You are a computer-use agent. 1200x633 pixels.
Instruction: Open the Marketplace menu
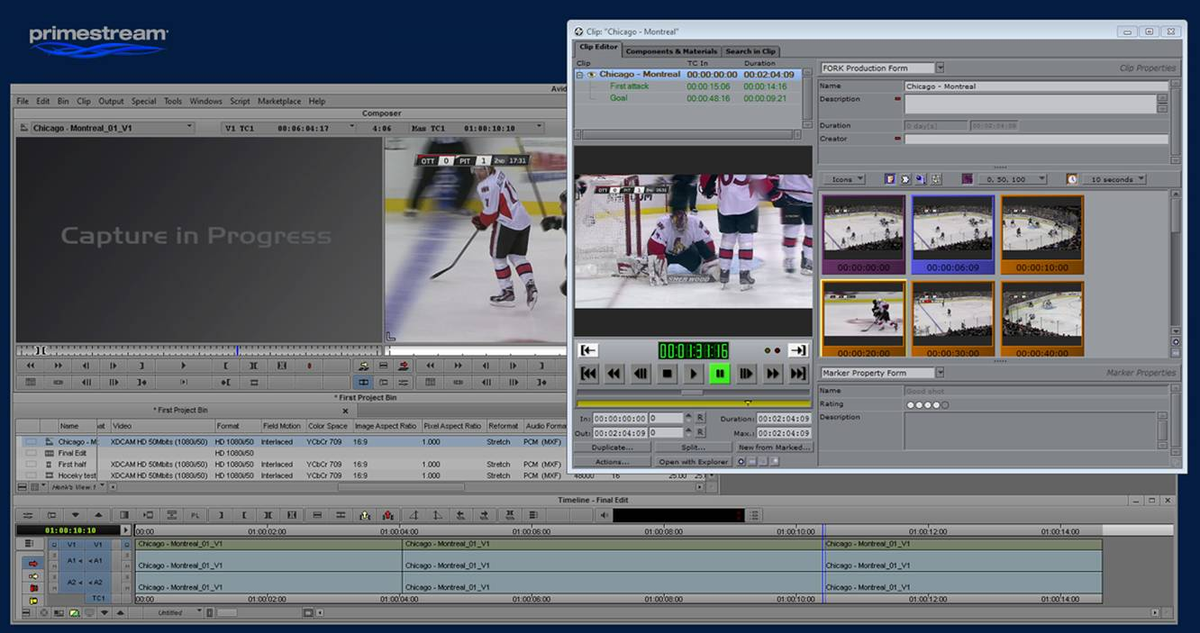point(279,101)
